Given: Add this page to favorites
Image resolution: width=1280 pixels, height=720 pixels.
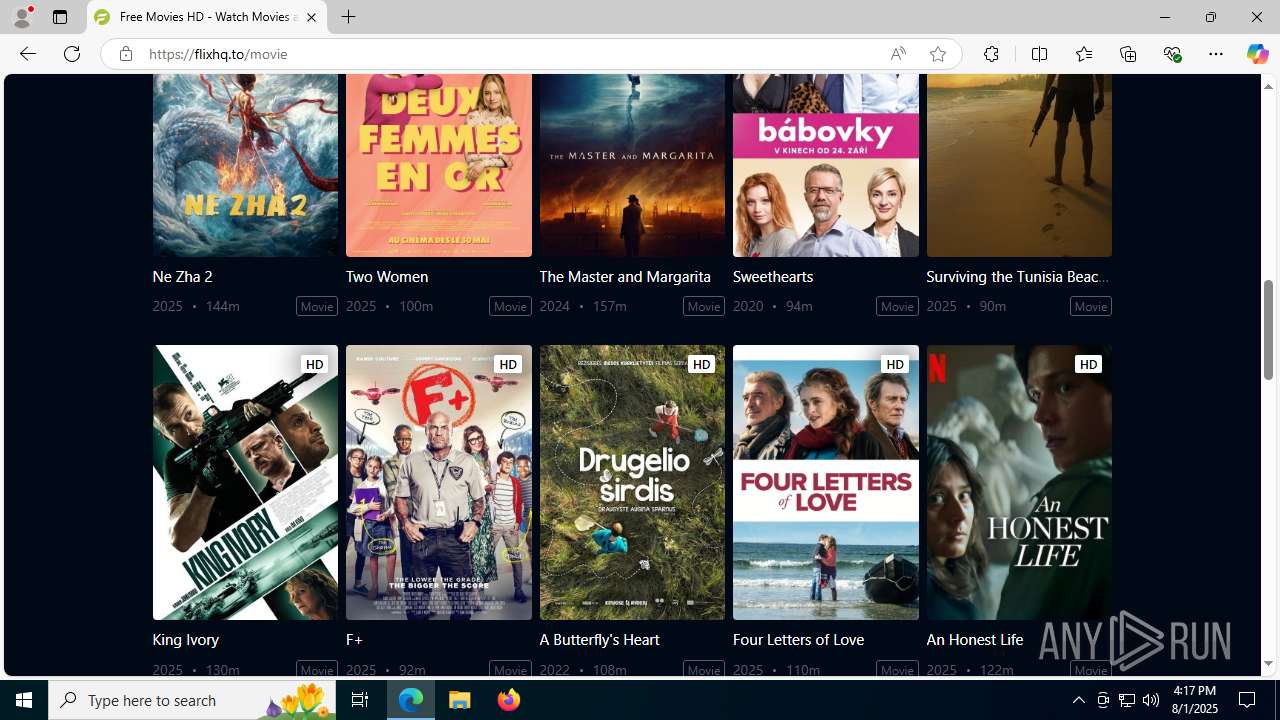Looking at the screenshot, I should (937, 54).
